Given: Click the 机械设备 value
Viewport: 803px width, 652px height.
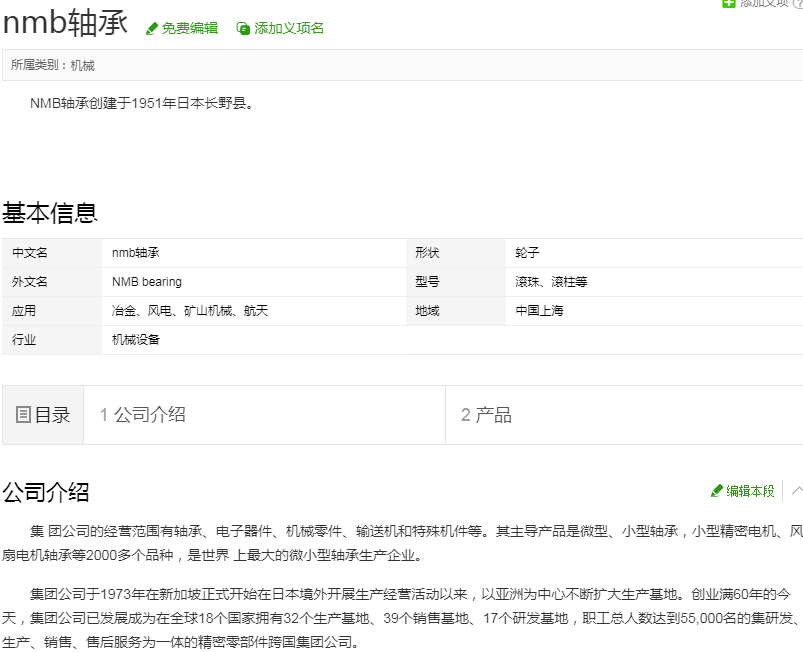Looking at the screenshot, I should tap(136, 340).
